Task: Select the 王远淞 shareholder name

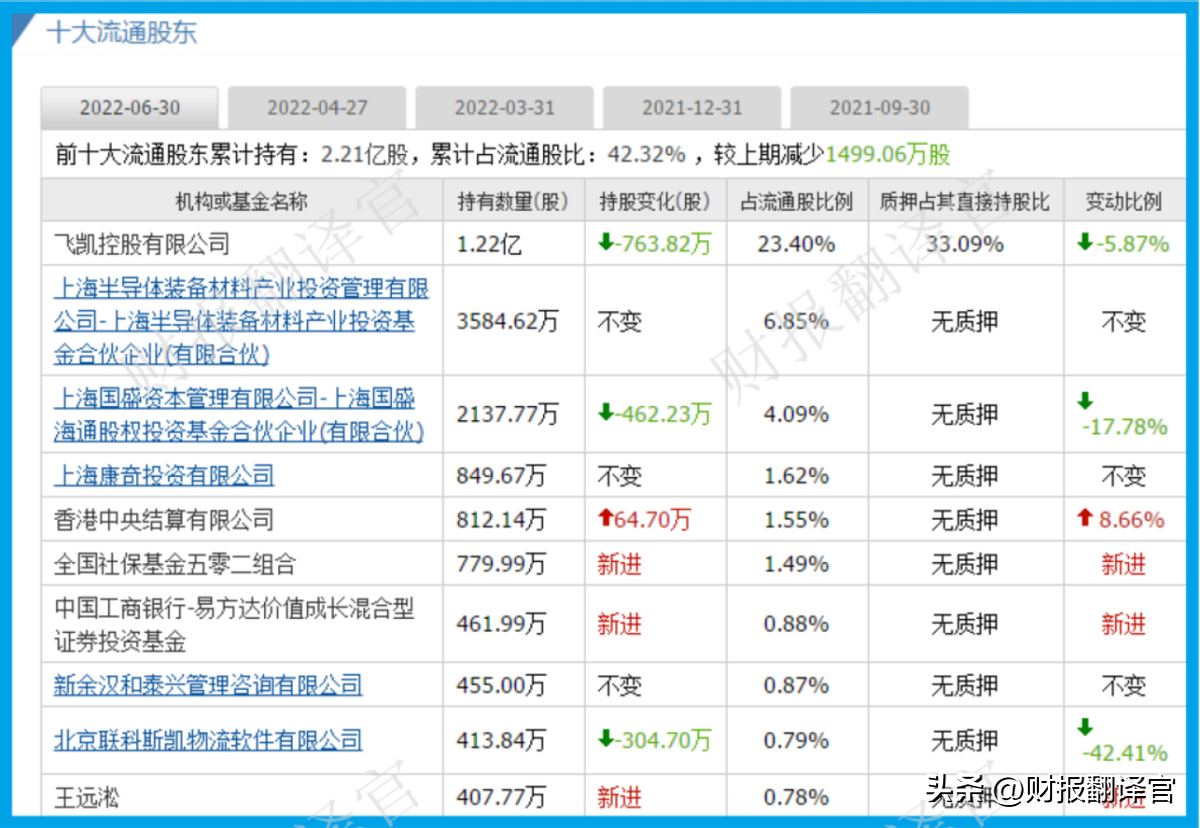Action: pos(87,797)
